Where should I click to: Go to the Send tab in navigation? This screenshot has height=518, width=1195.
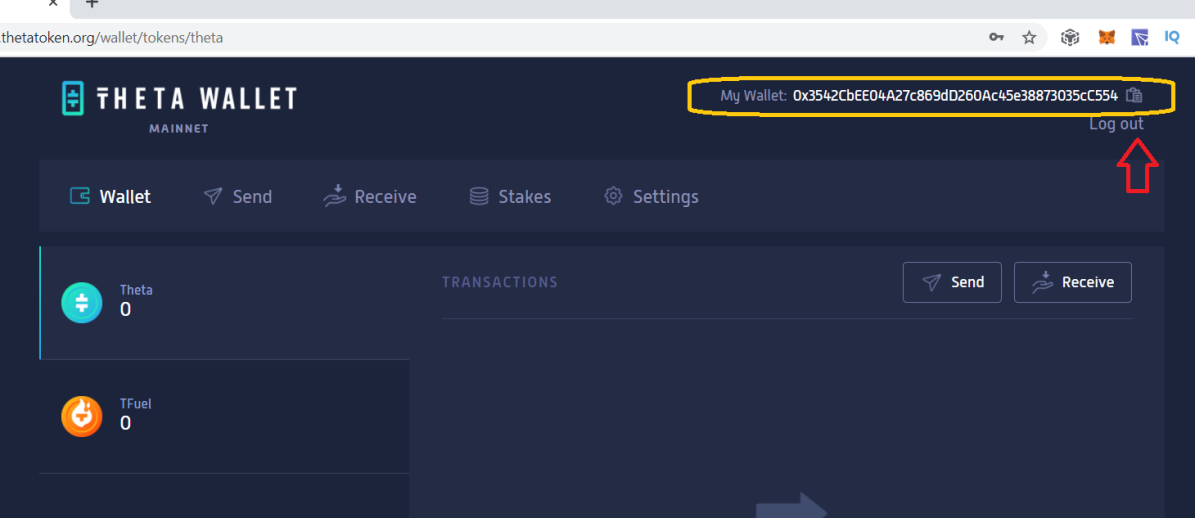(x=238, y=197)
